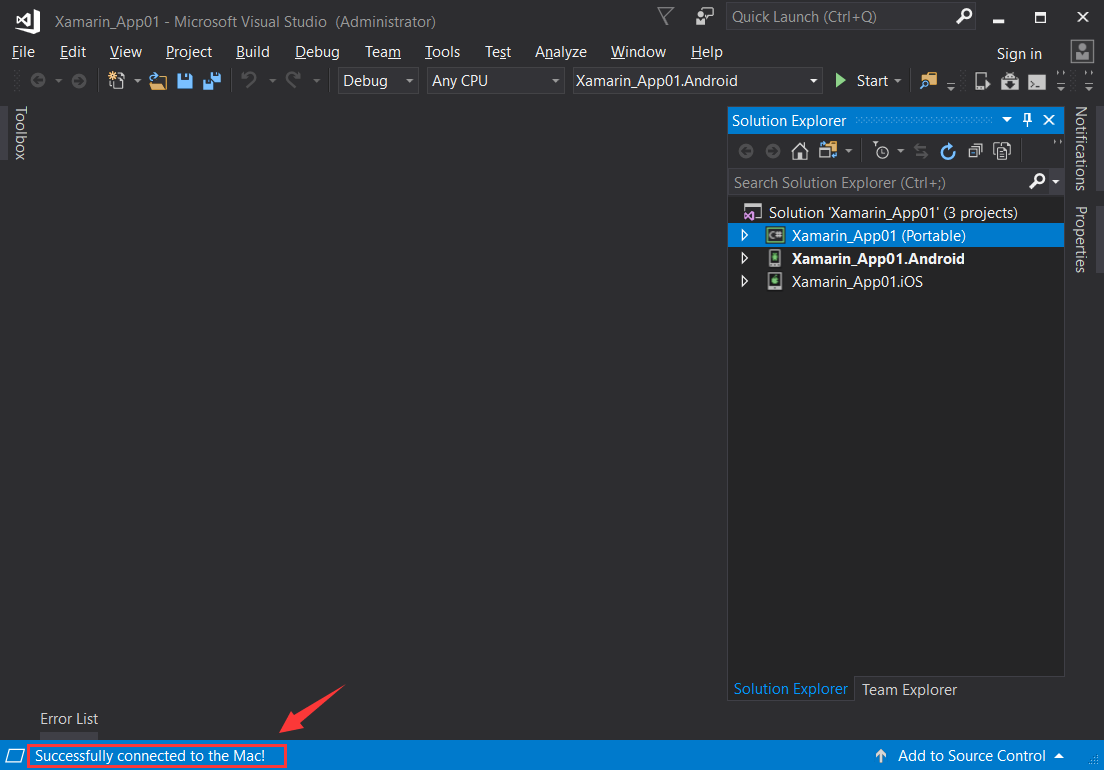1104x770 pixels.
Task: Open the File menu
Action: pyautogui.click(x=23, y=51)
